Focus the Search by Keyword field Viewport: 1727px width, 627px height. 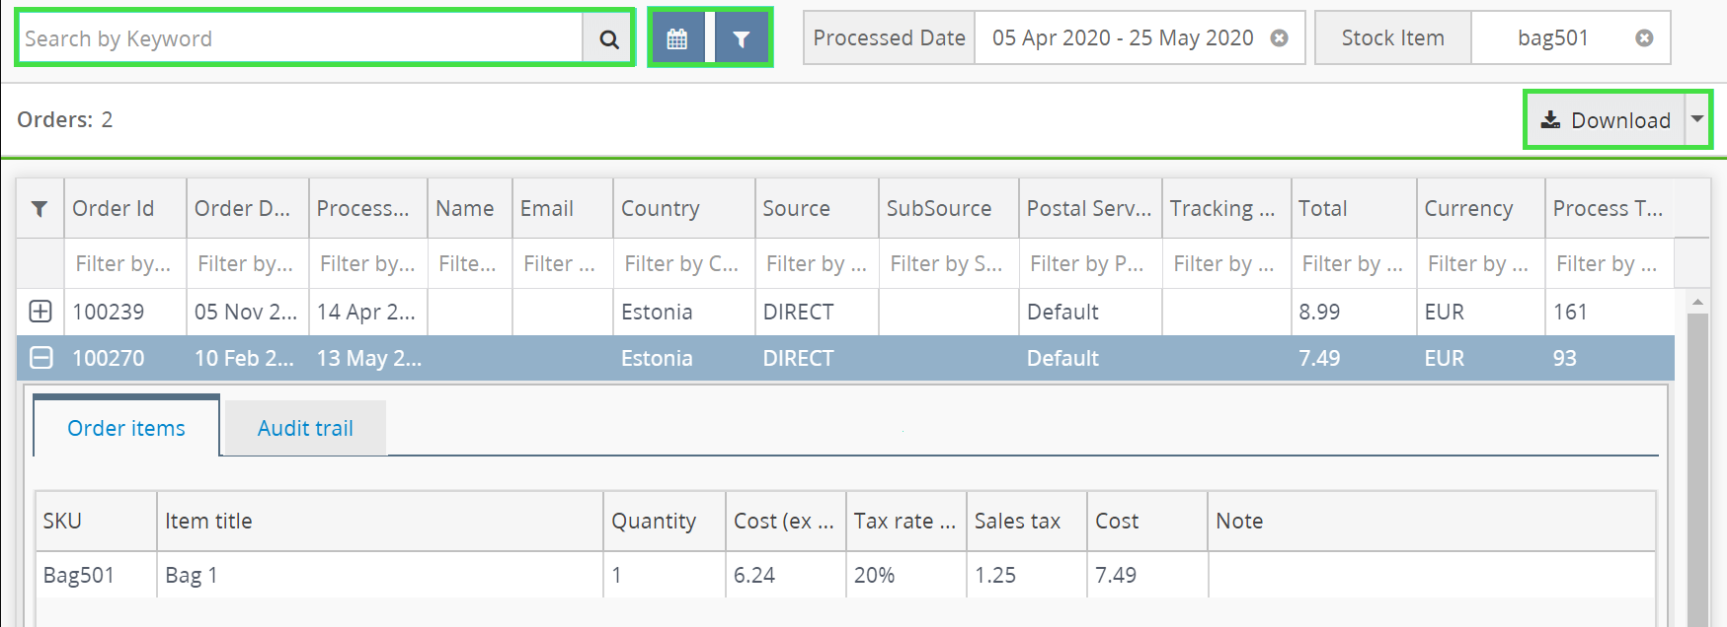point(300,39)
